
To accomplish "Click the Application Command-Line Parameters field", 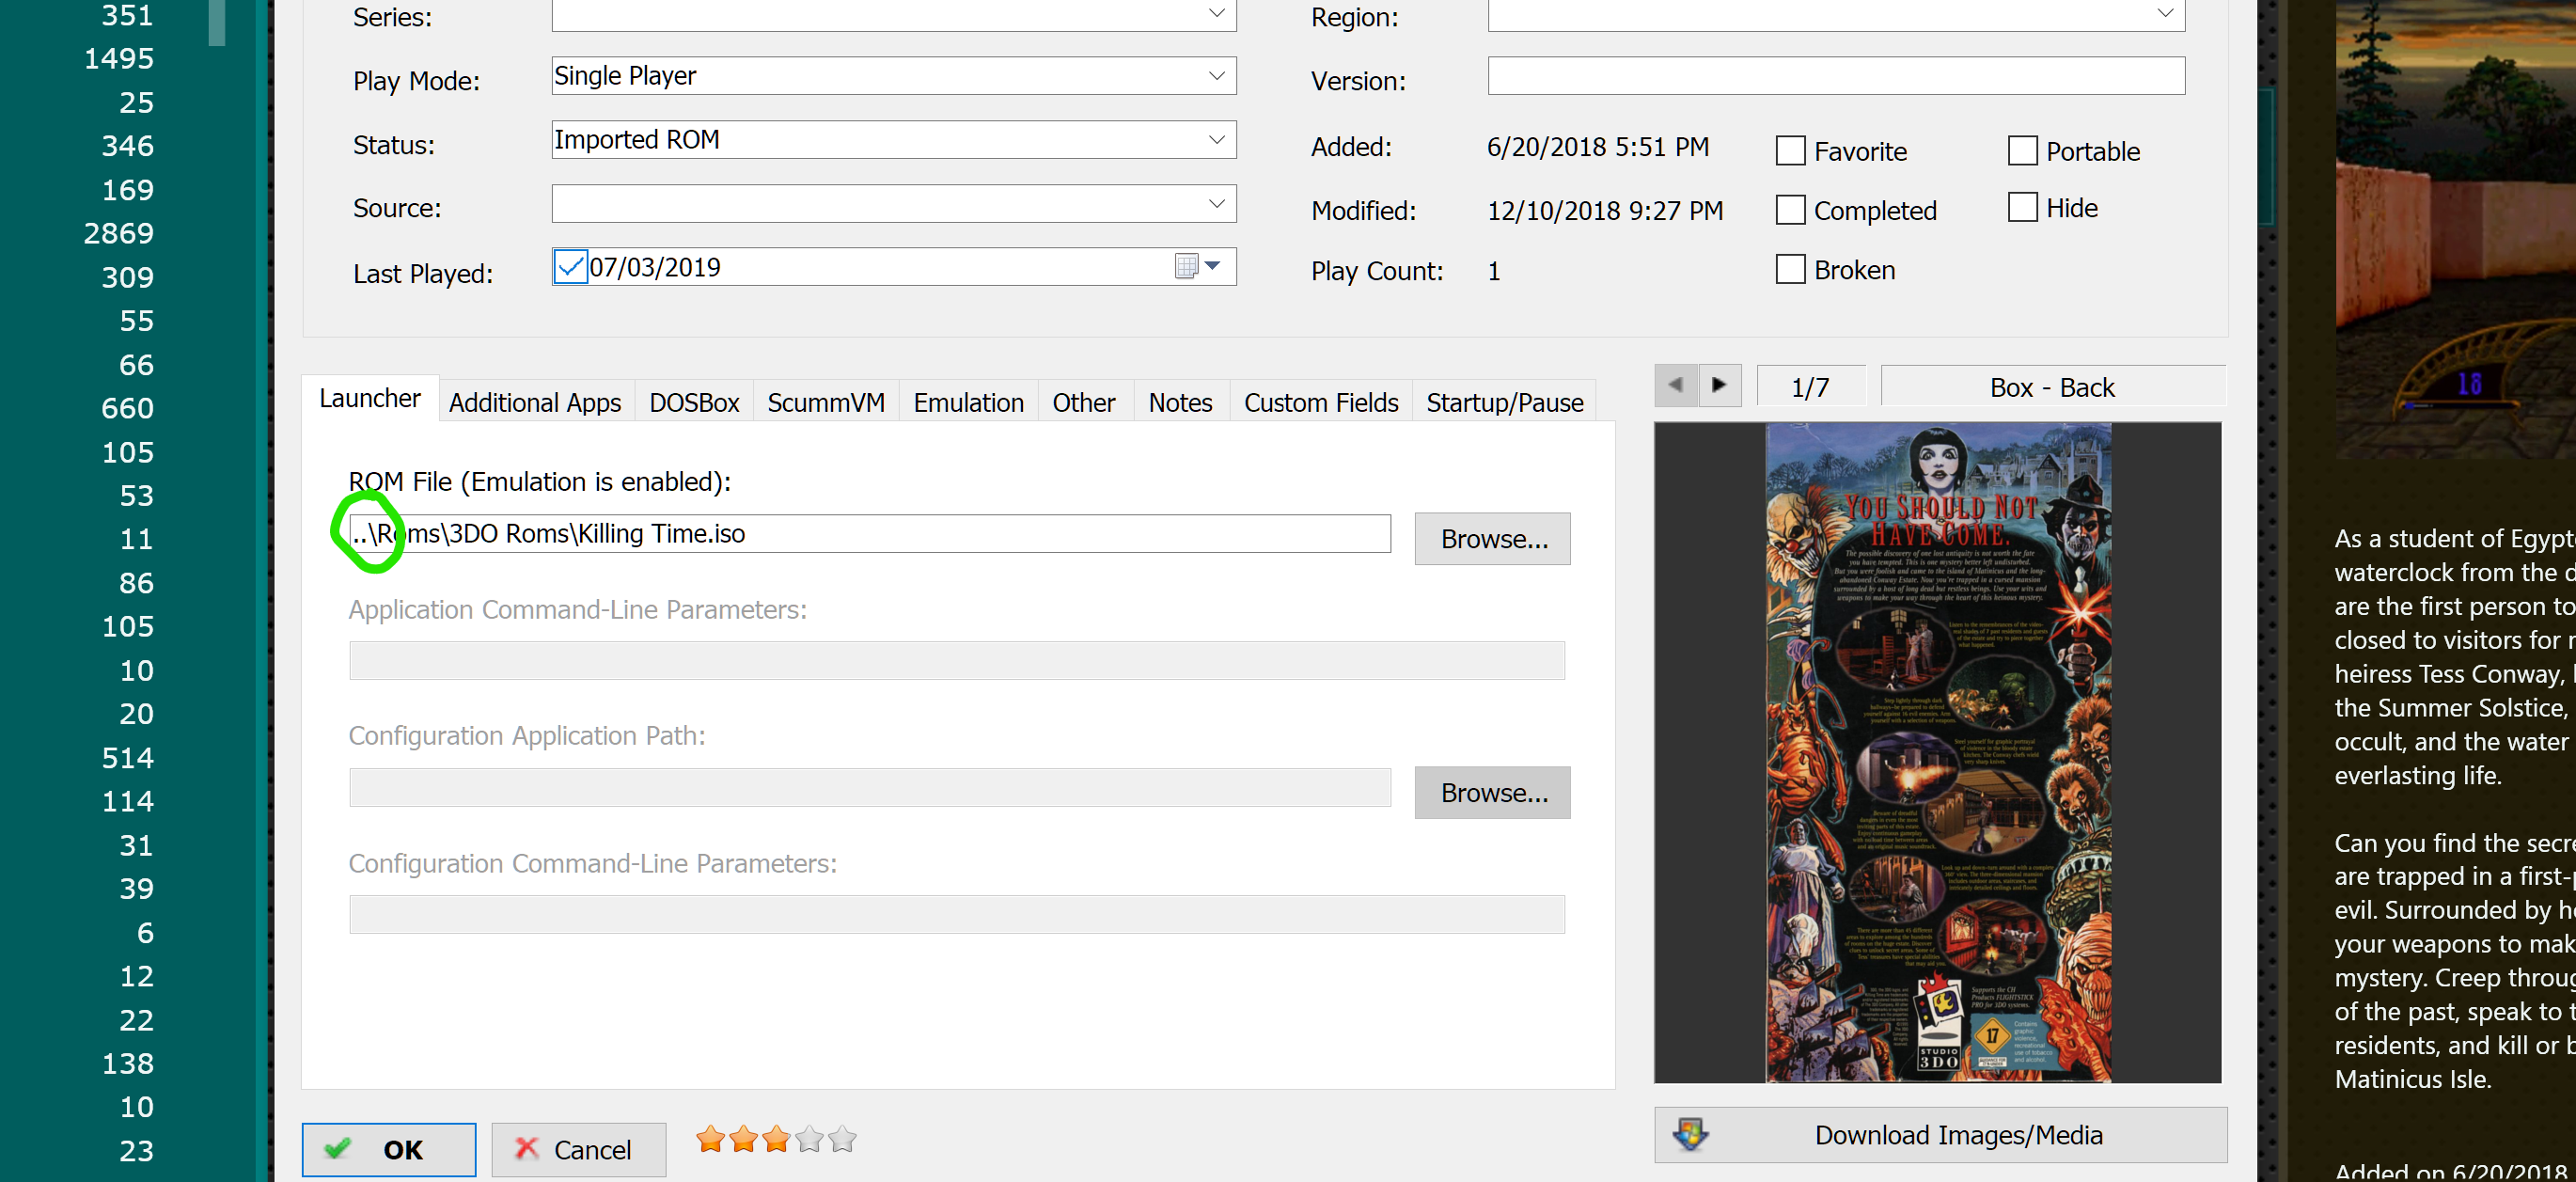I will (x=956, y=661).
